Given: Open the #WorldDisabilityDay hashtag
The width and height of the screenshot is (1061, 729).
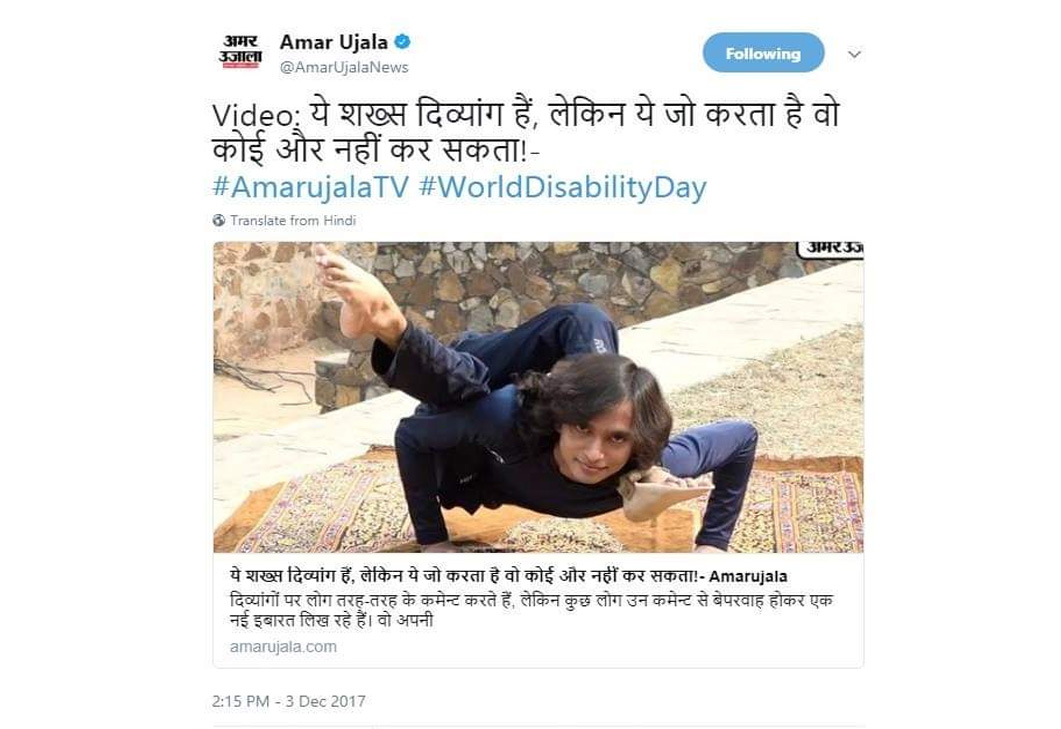Looking at the screenshot, I should (x=562, y=187).
